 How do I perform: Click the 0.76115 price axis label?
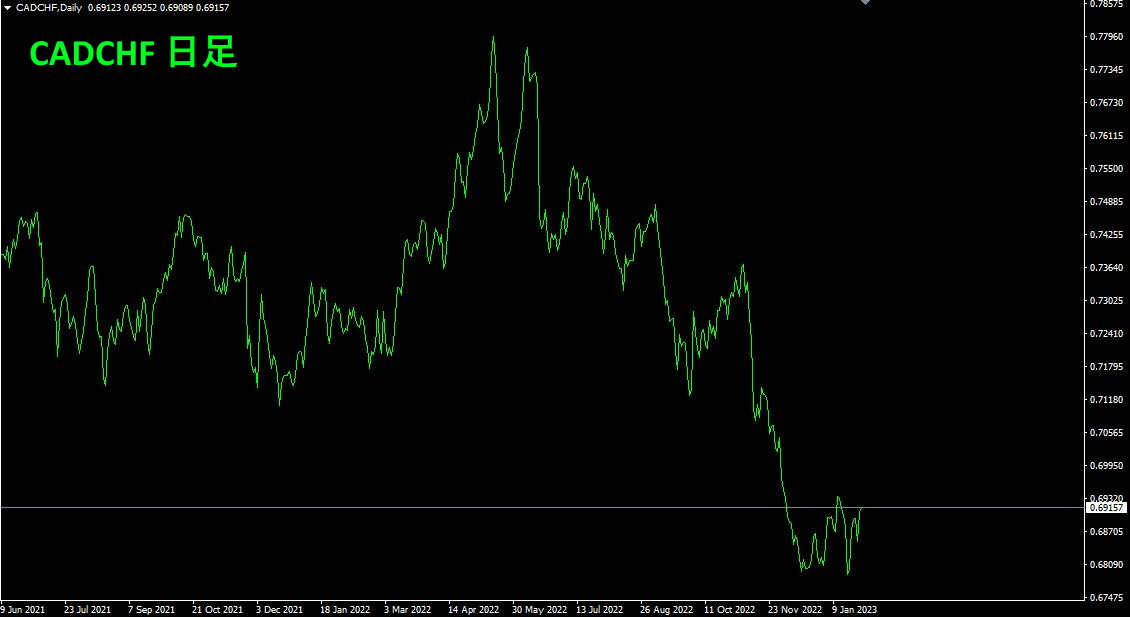[1108, 136]
